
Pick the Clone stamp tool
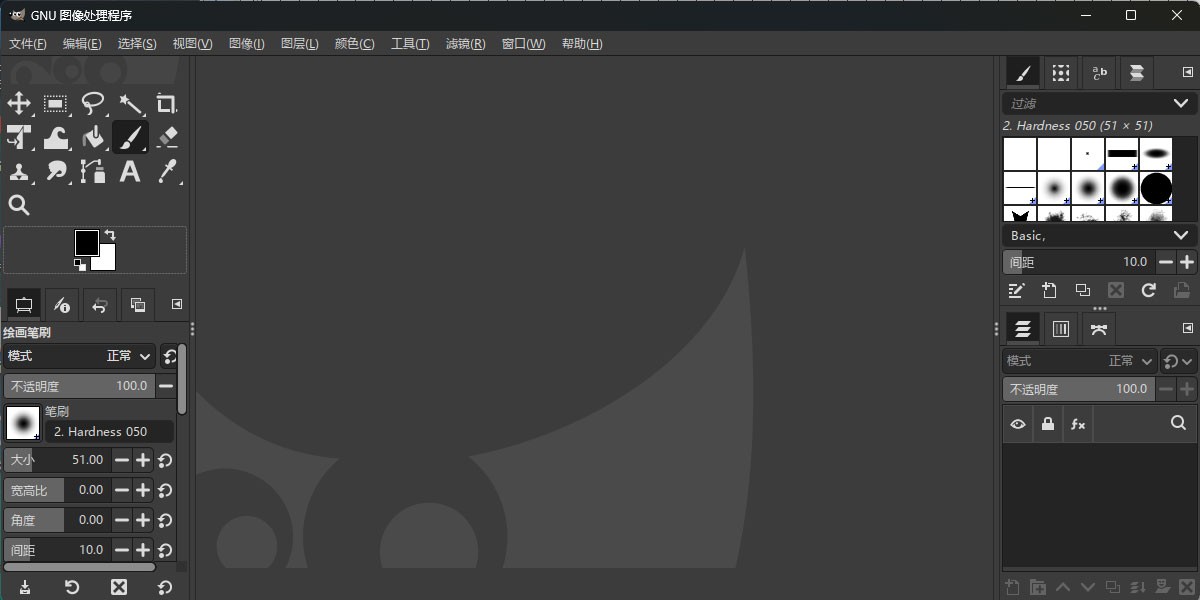20,172
